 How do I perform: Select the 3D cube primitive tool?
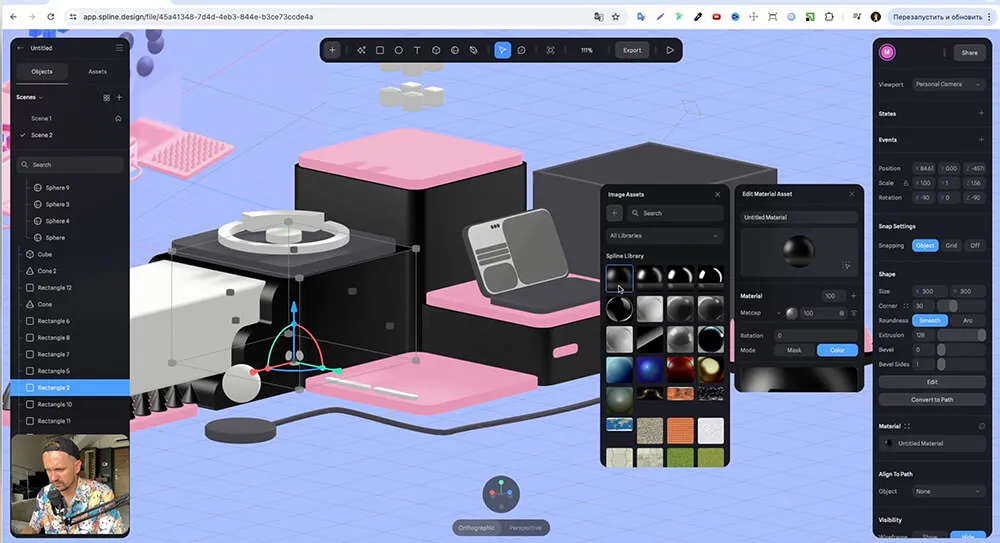coord(436,50)
